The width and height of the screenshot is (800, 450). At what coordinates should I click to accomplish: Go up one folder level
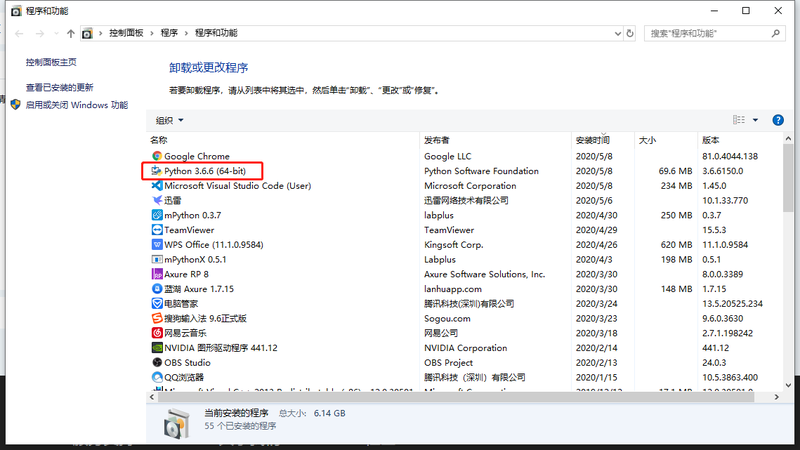[70, 34]
